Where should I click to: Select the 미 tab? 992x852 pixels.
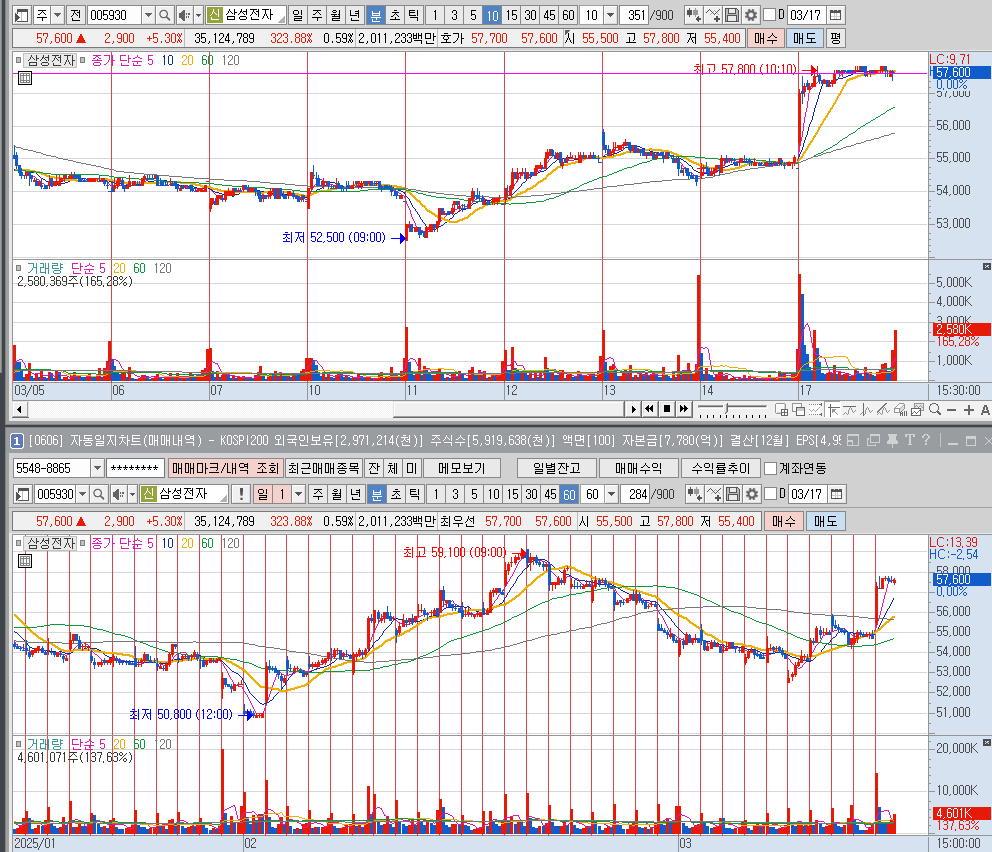coord(412,468)
